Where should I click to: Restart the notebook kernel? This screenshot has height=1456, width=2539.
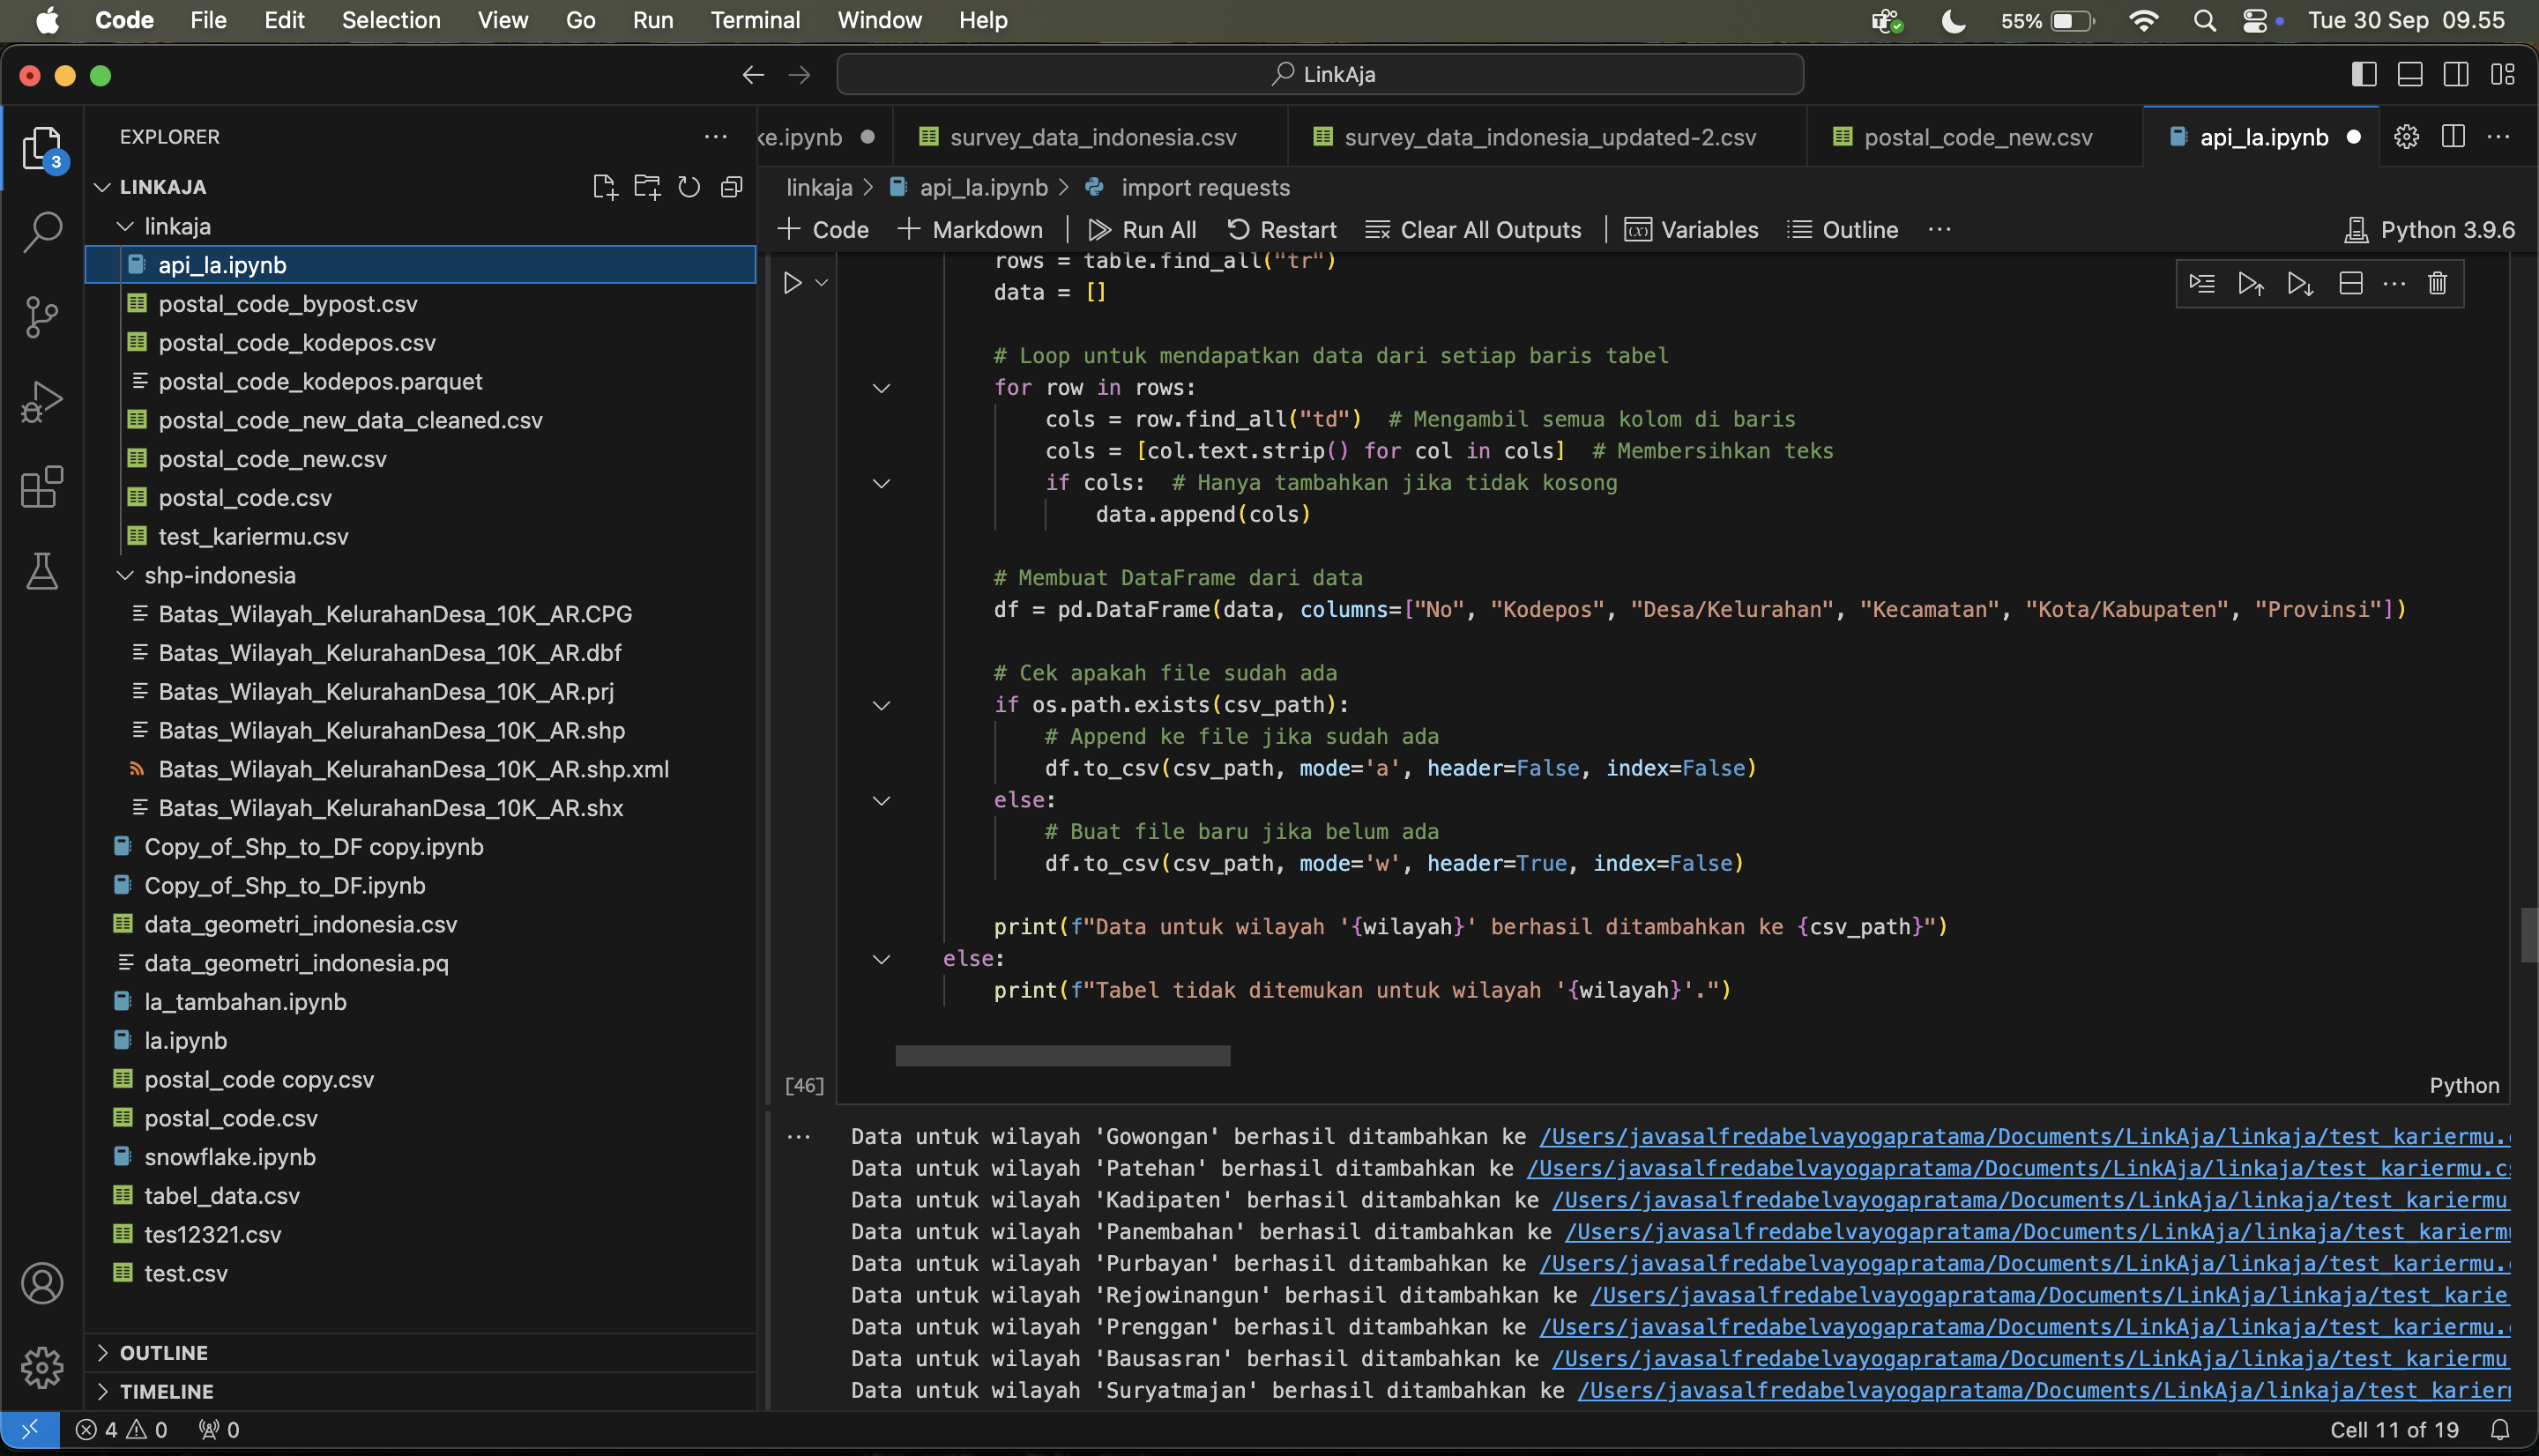pos(1281,230)
